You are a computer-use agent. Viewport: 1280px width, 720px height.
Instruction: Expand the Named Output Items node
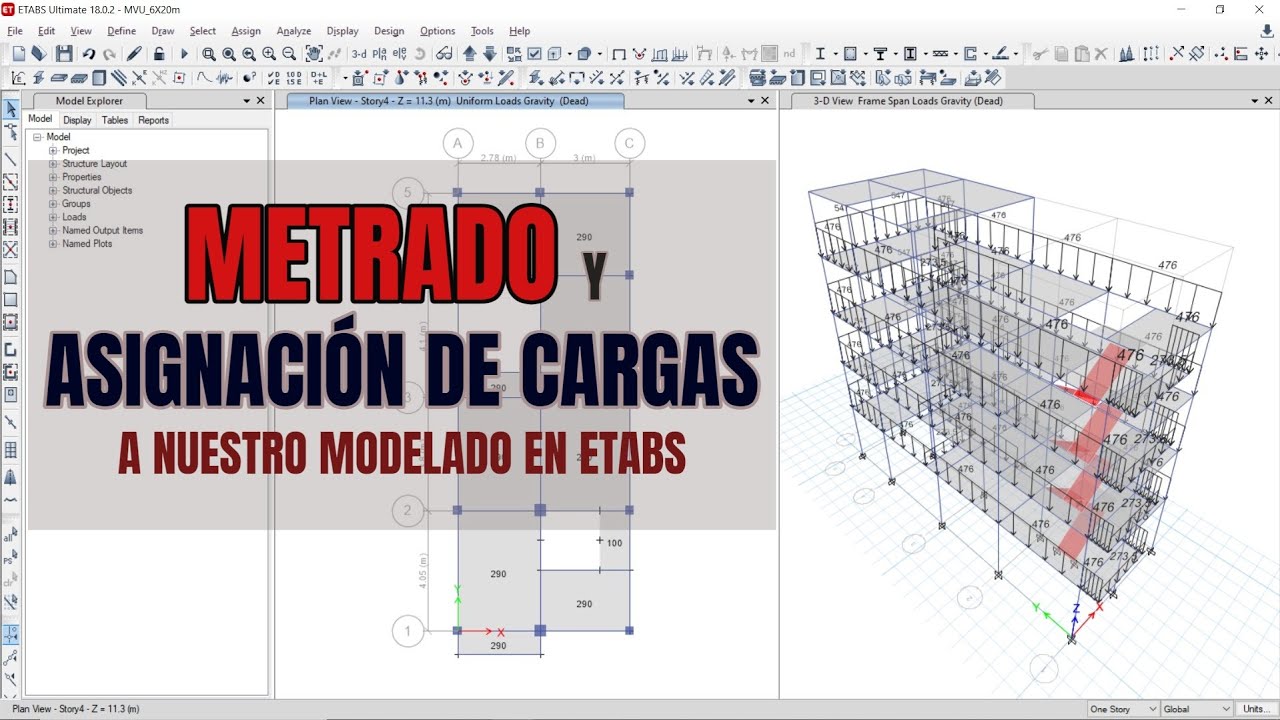[53, 230]
